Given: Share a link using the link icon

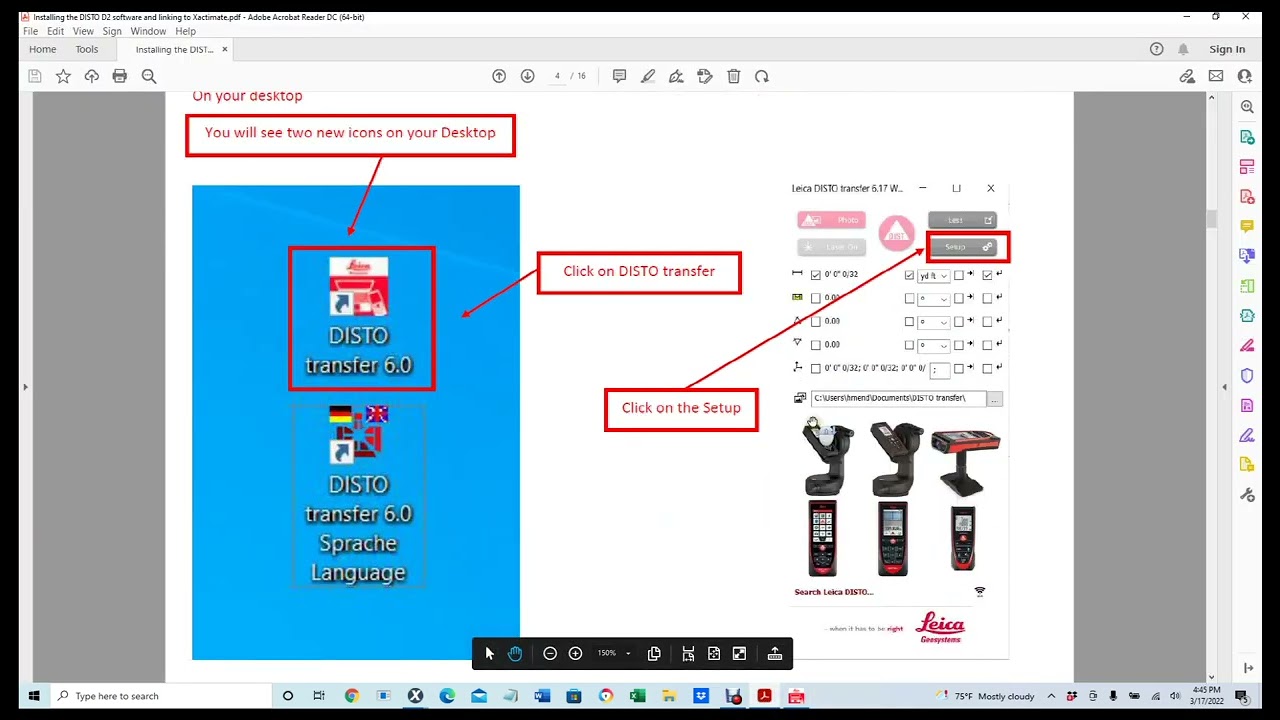Looking at the screenshot, I should [x=1187, y=76].
